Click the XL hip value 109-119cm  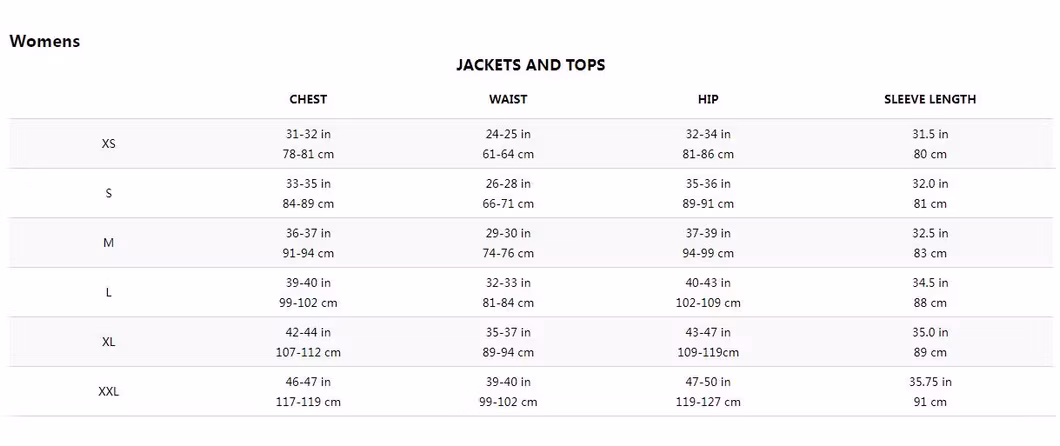coord(708,352)
